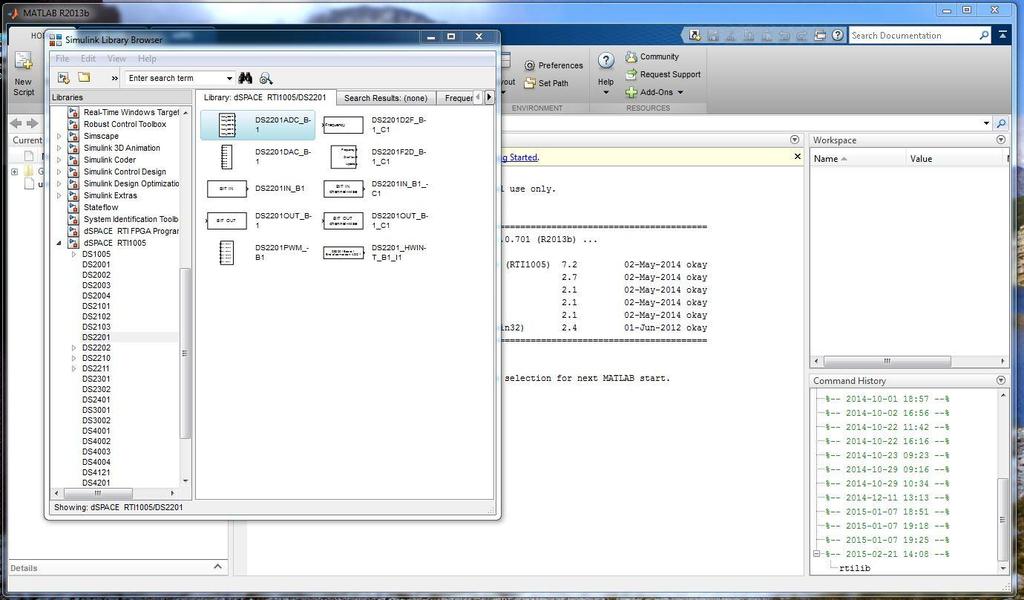Switch to the Search Results tab
1024x600 pixels.
[386, 98]
